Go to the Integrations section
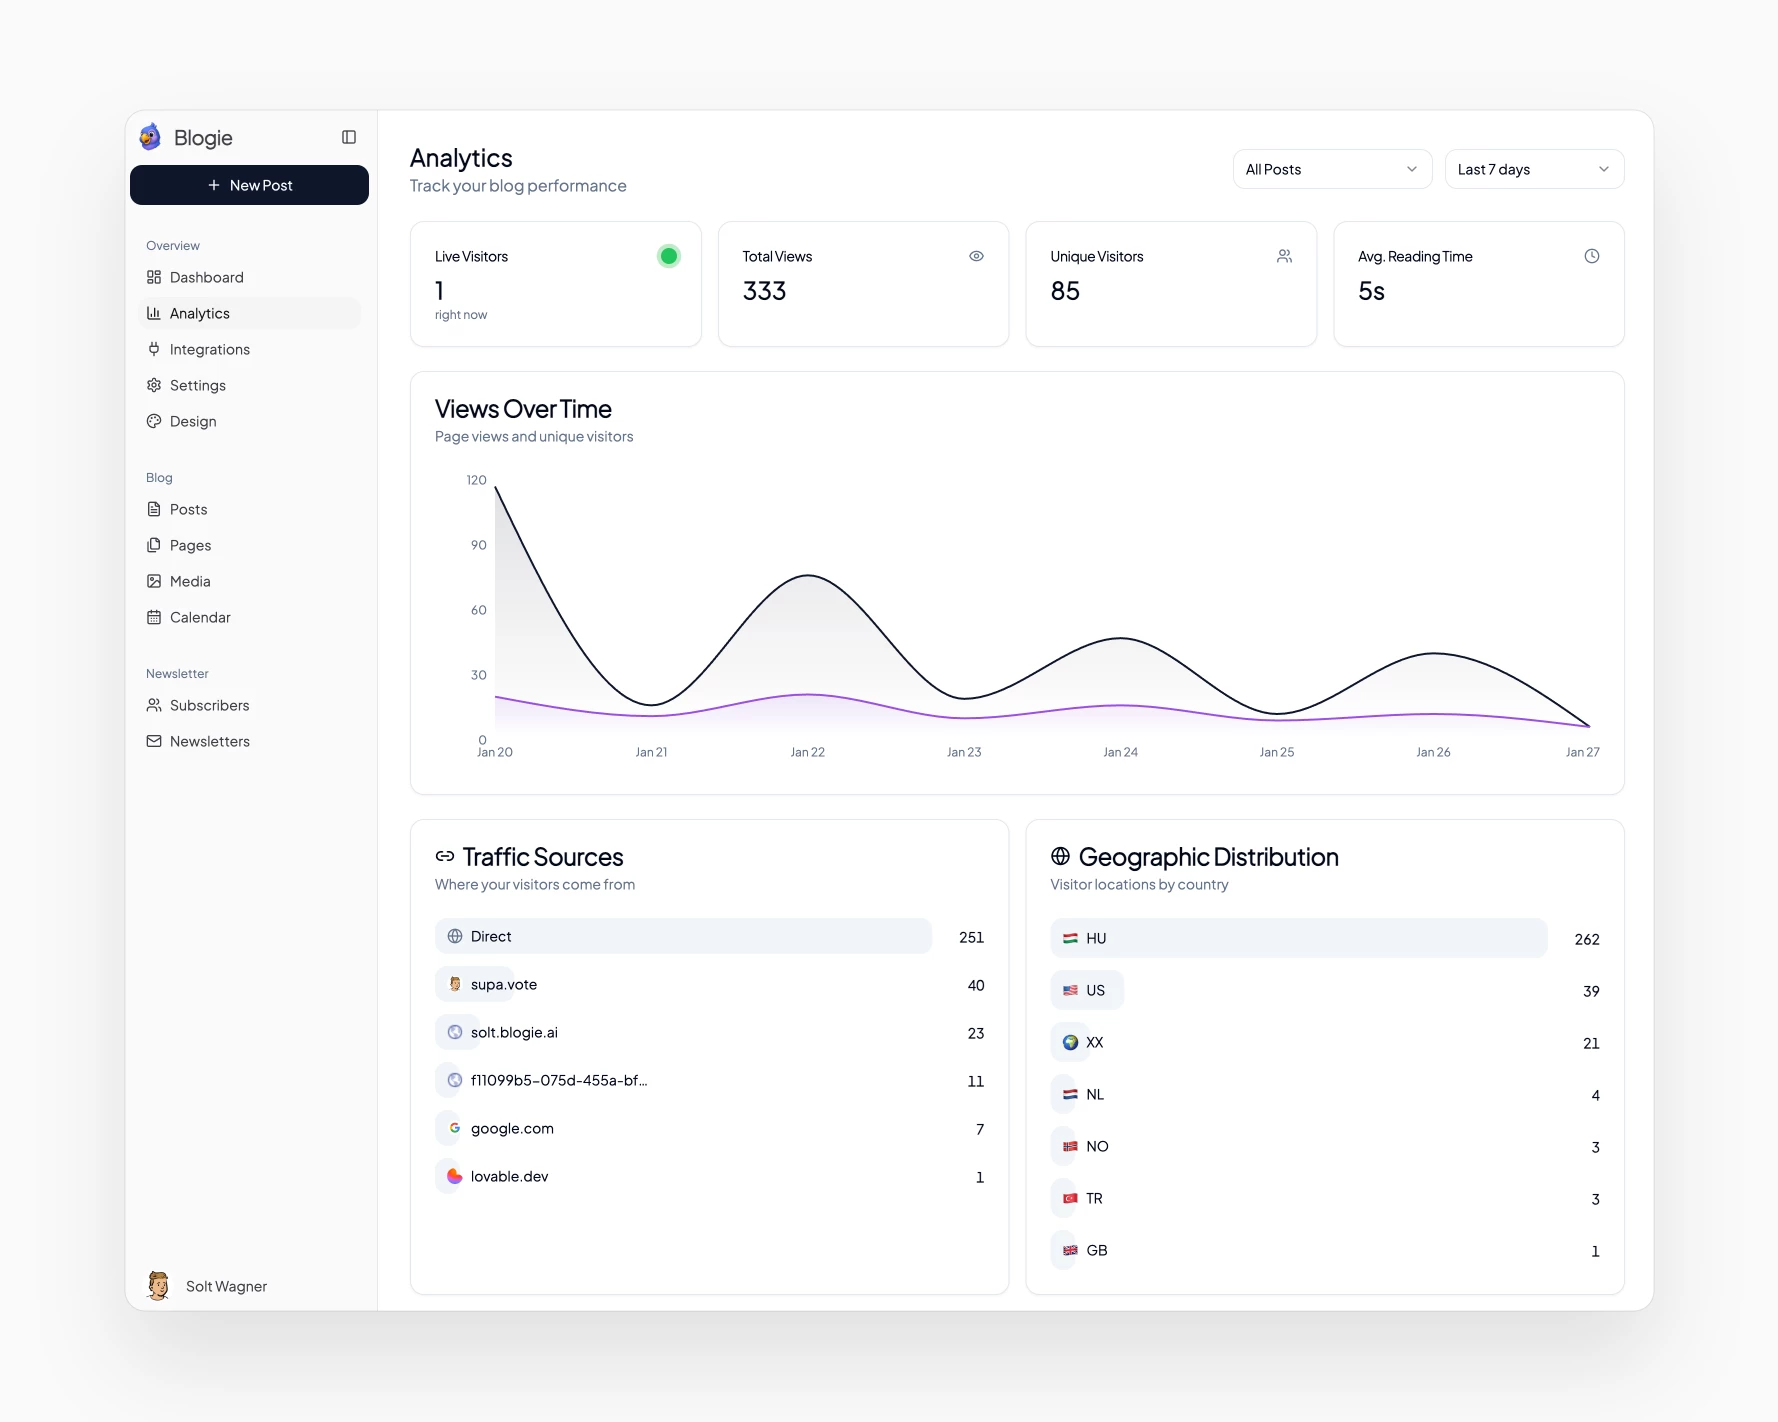The width and height of the screenshot is (1778, 1422). tap(209, 349)
